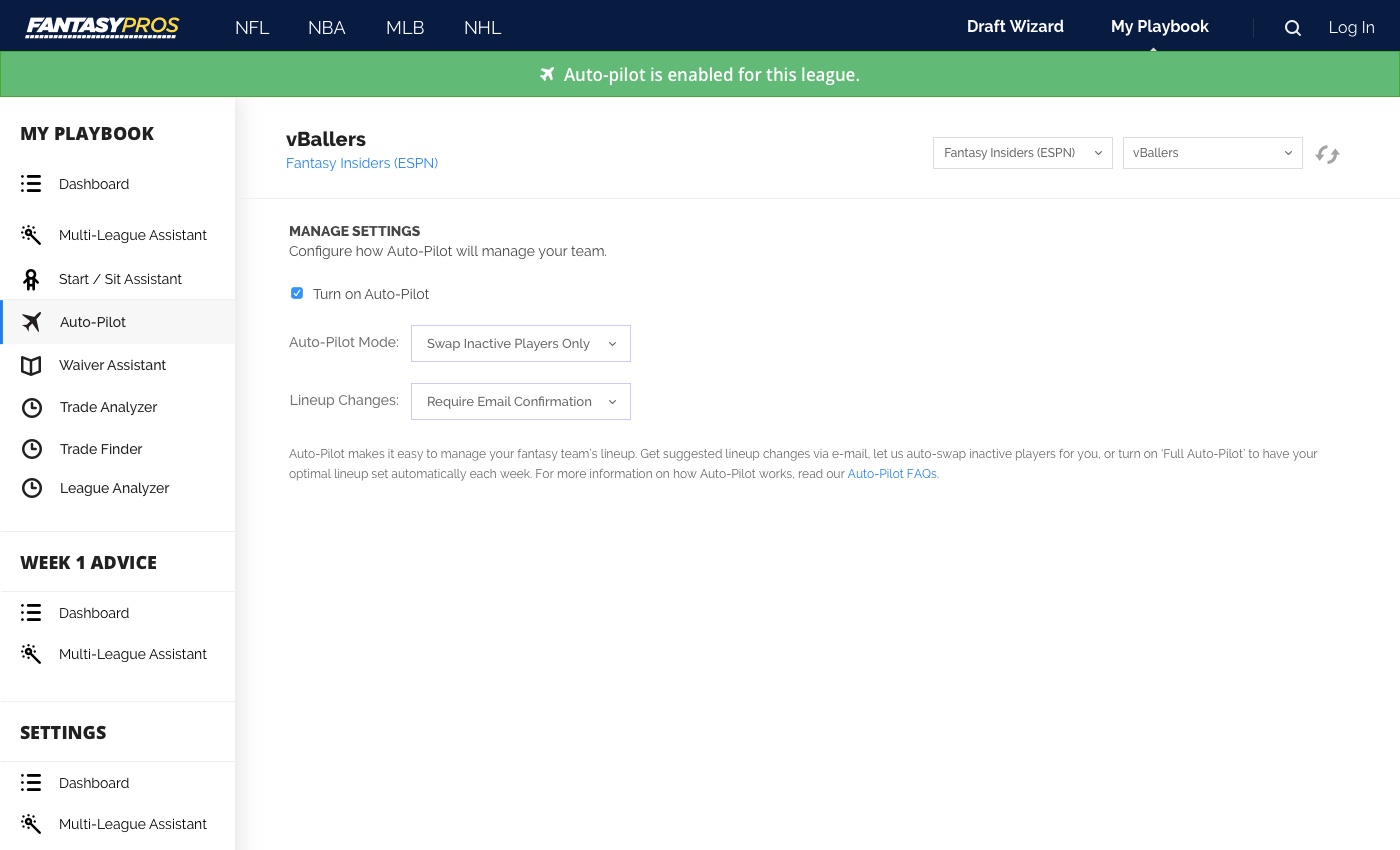Click the Trade Finder clock icon
The width and height of the screenshot is (1400, 850).
32,449
